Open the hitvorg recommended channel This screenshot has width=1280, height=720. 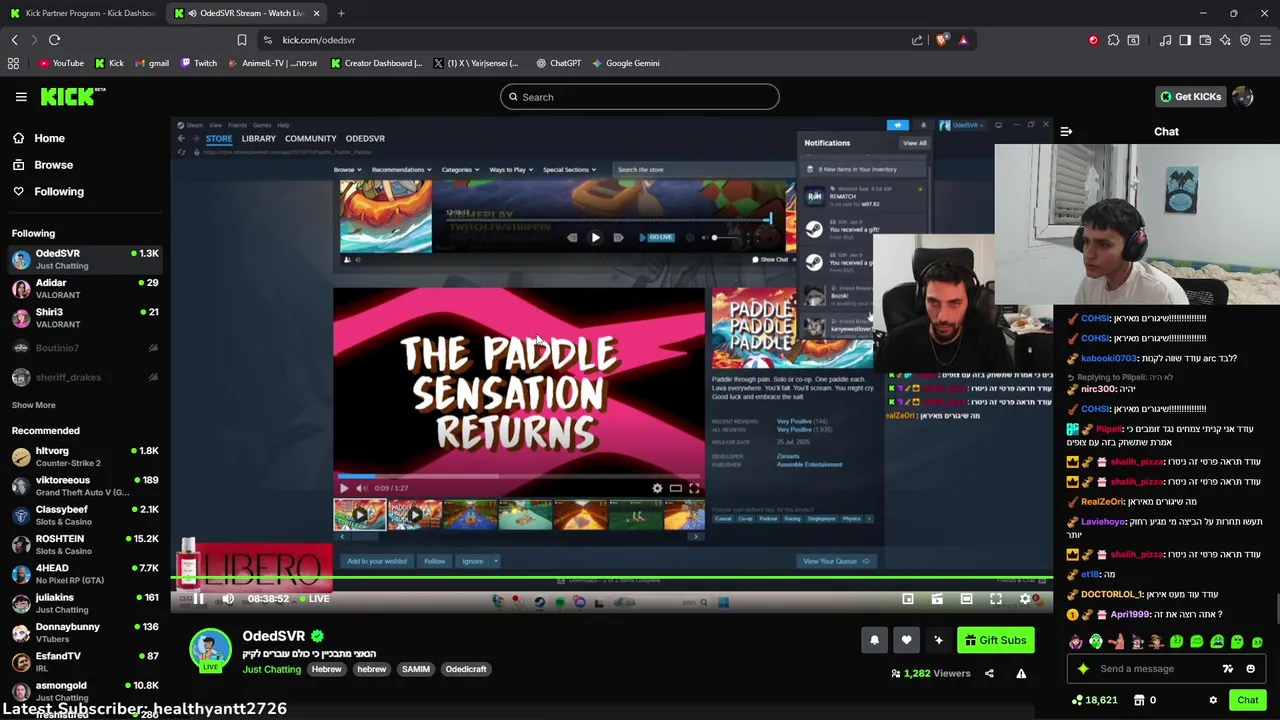[x=84, y=457]
